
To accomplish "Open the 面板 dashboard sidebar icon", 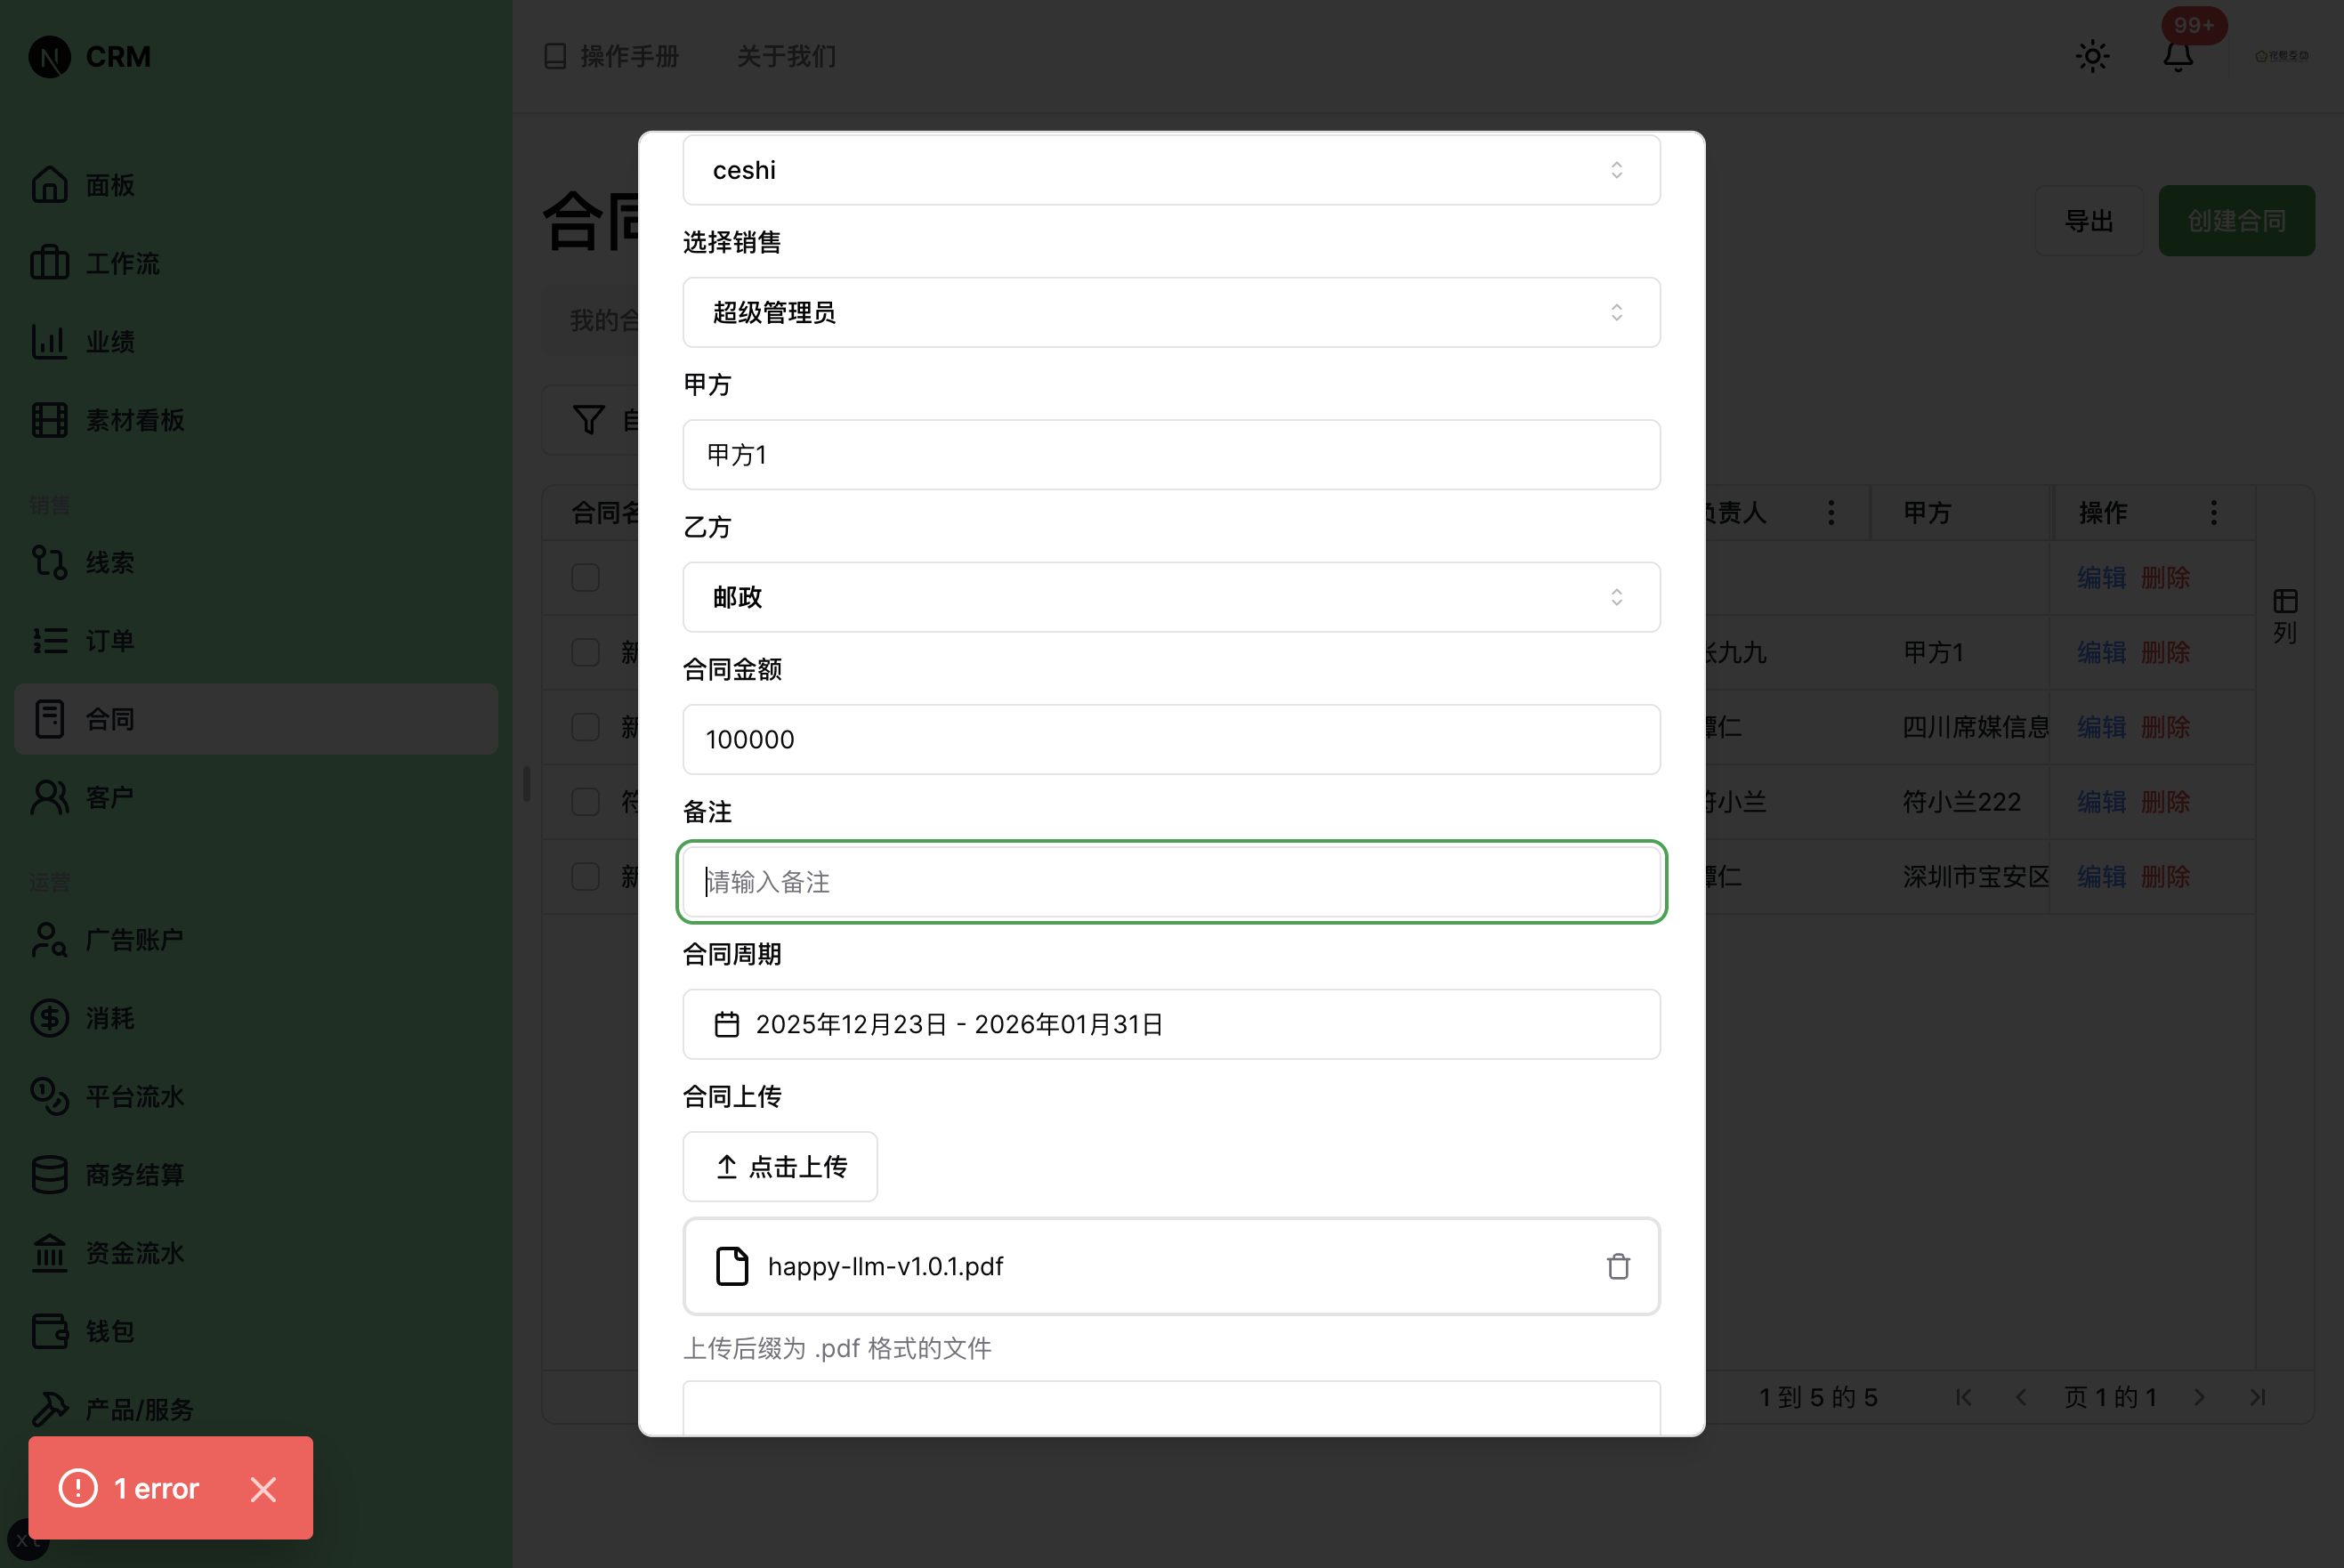I will tap(49, 184).
